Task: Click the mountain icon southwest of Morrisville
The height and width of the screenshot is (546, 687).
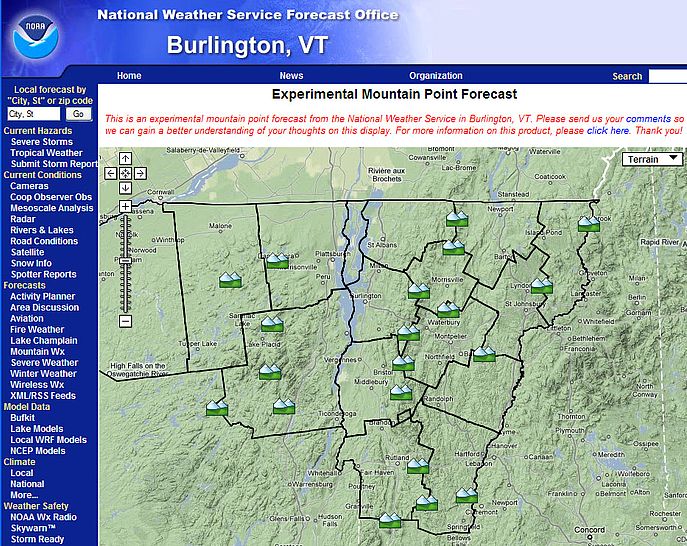Action: 418,291
